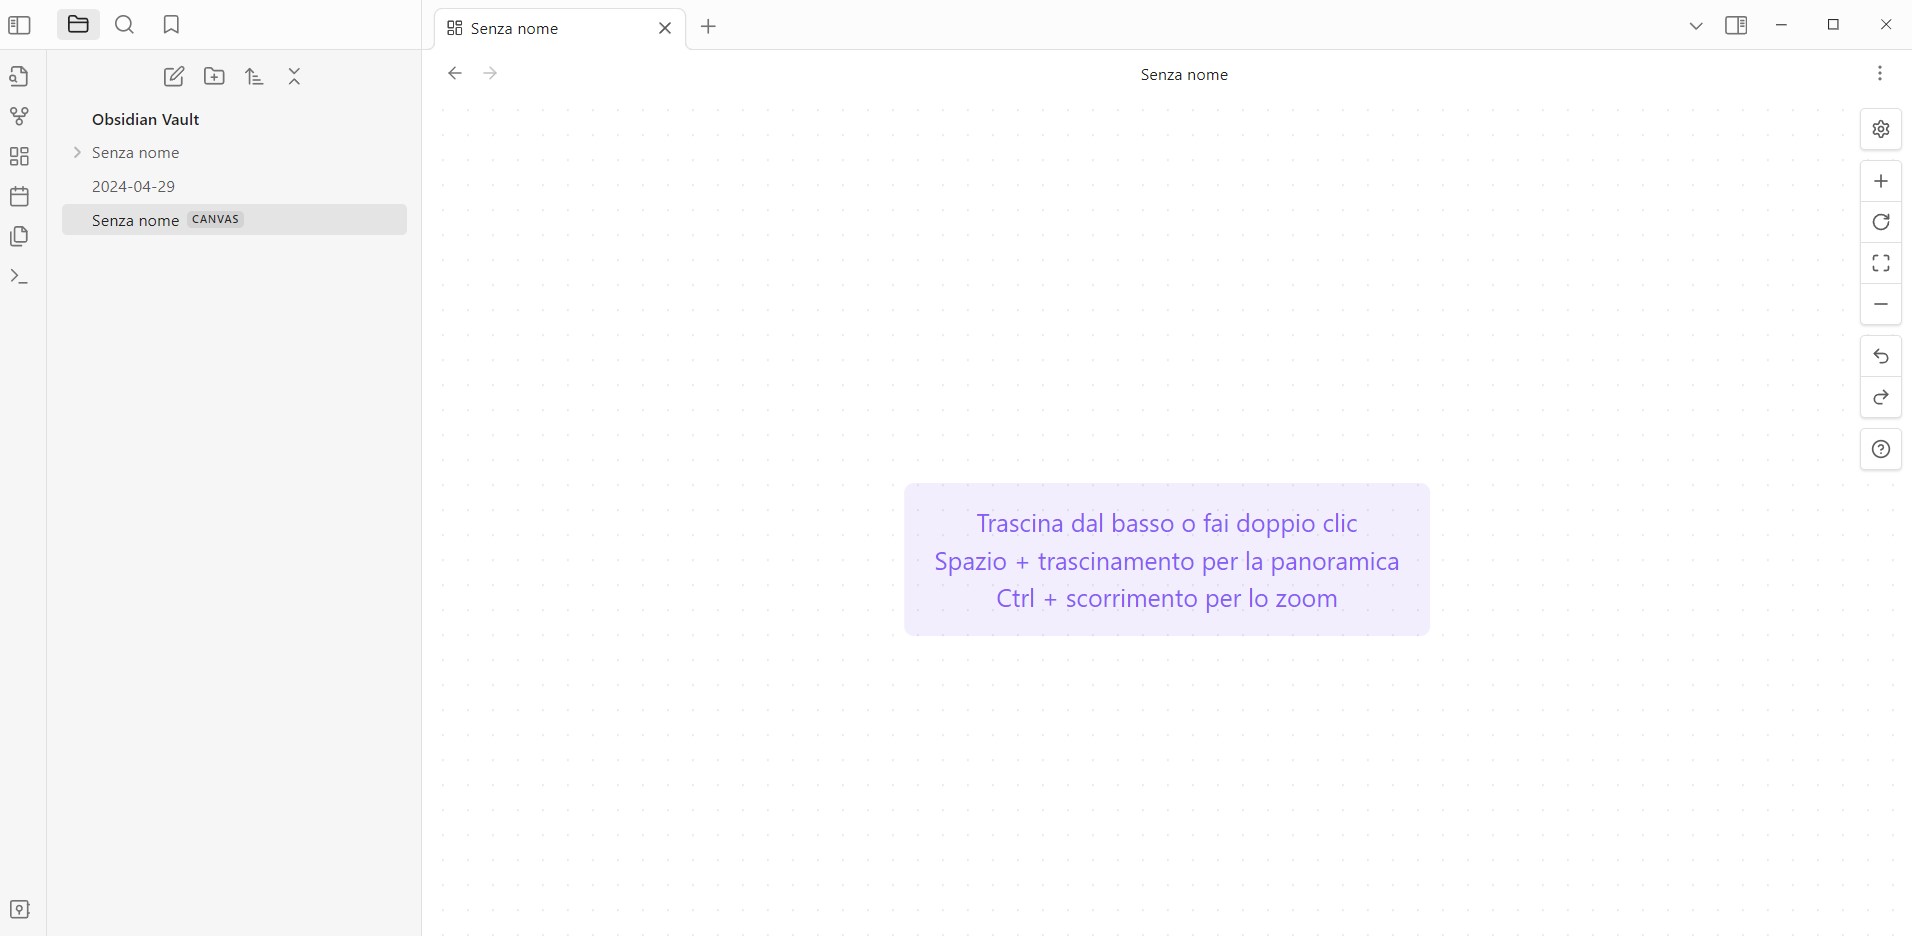Open new tab with plus button

(708, 27)
